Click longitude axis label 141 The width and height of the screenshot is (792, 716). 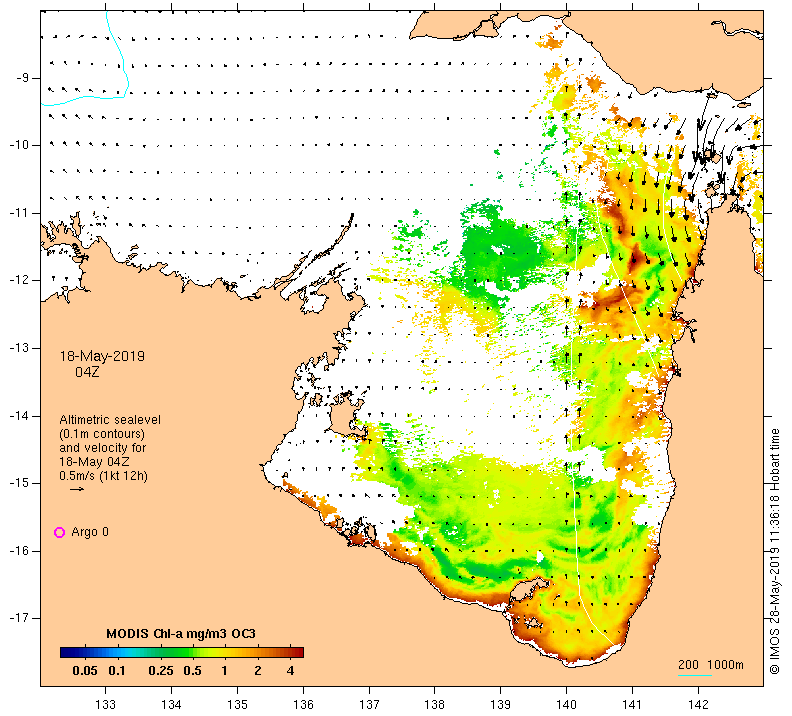click(632, 704)
